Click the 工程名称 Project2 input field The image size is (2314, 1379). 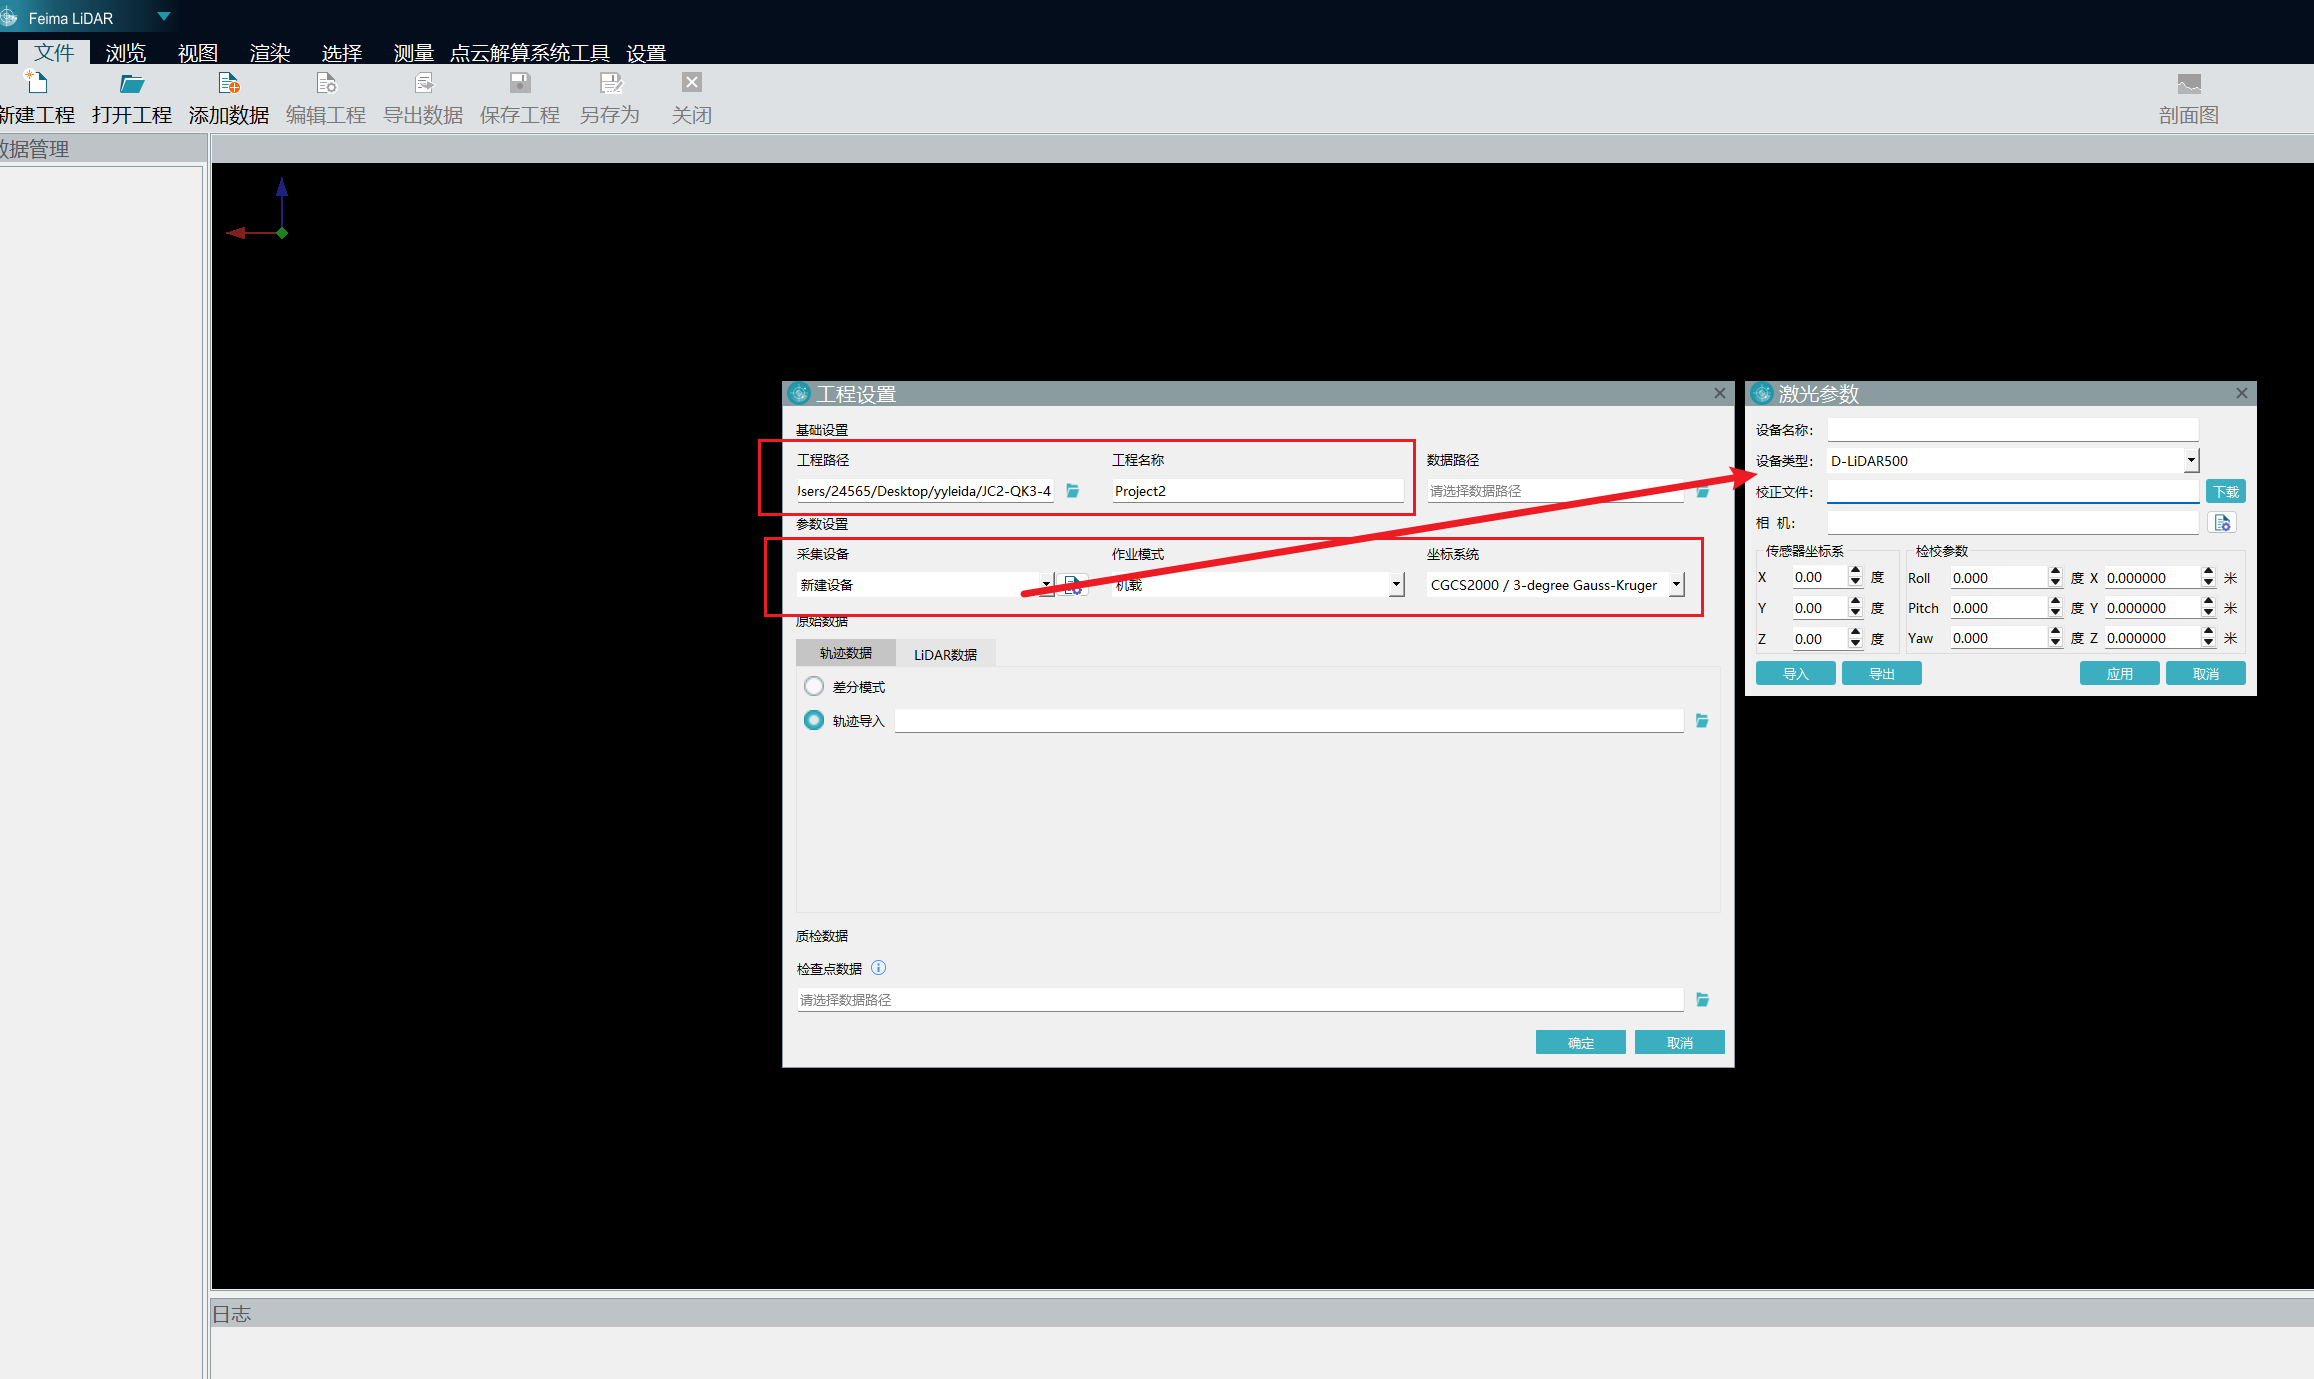coord(1256,491)
